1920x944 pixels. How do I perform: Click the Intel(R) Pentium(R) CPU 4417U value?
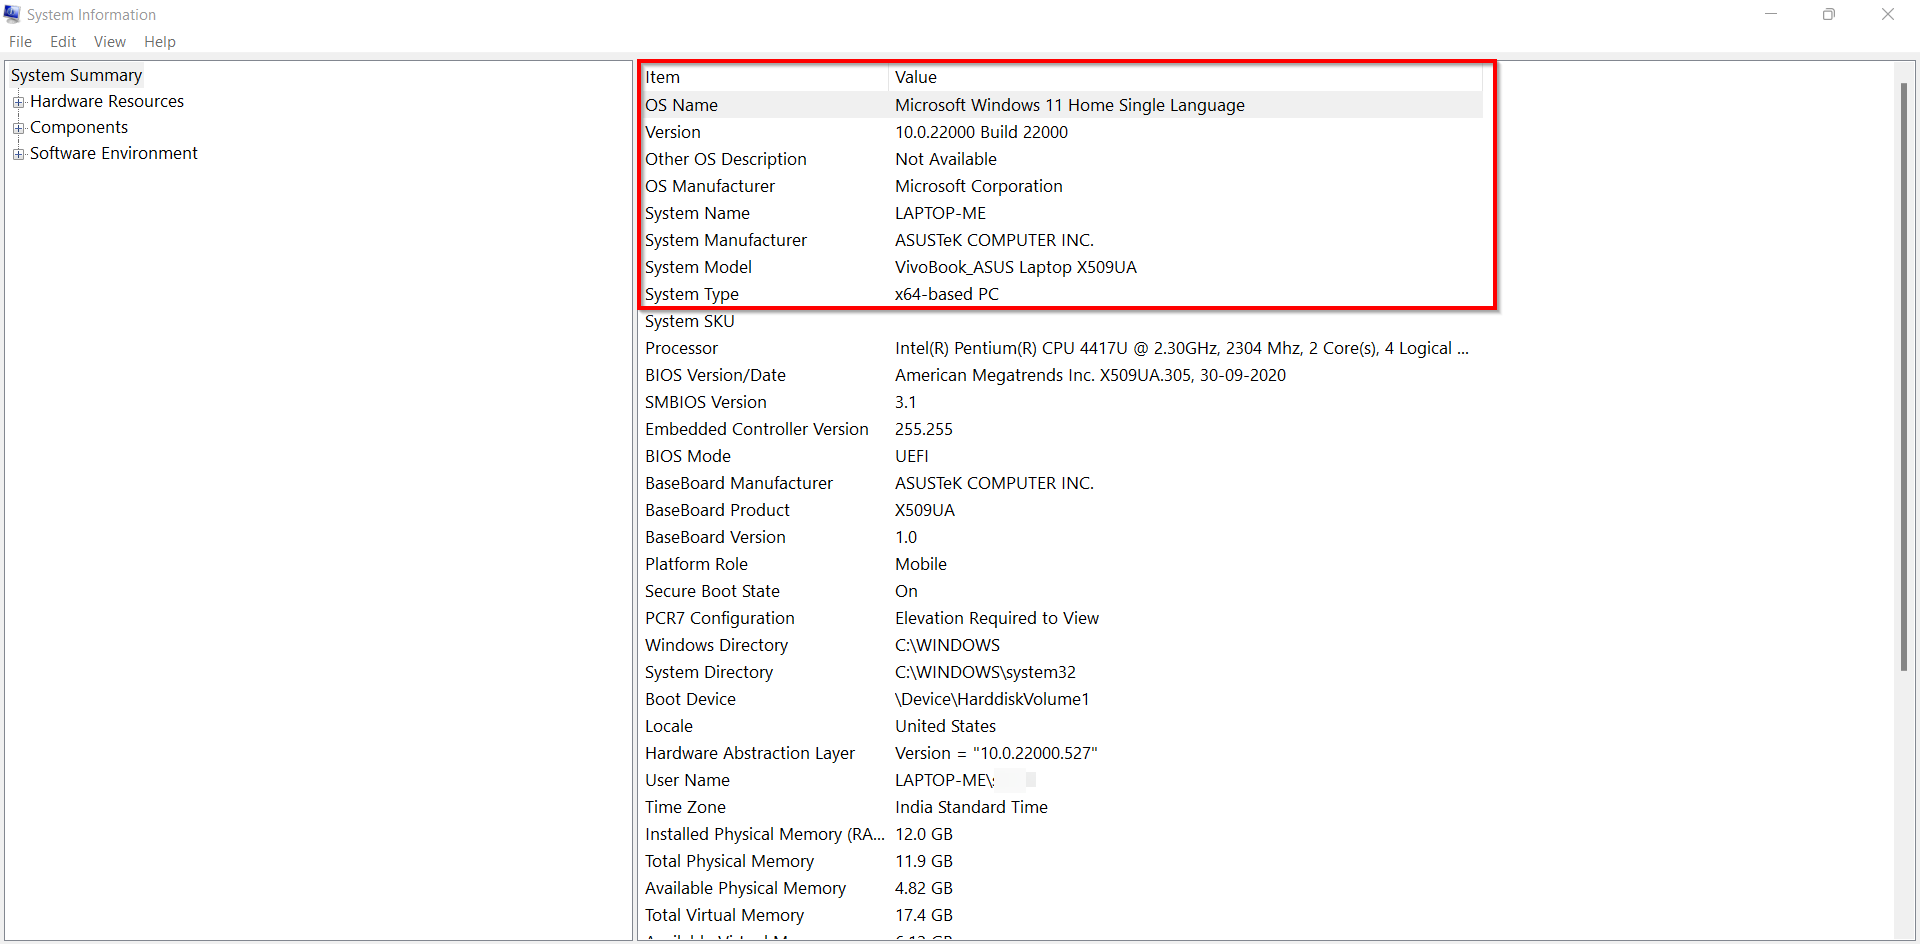point(1182,348)
